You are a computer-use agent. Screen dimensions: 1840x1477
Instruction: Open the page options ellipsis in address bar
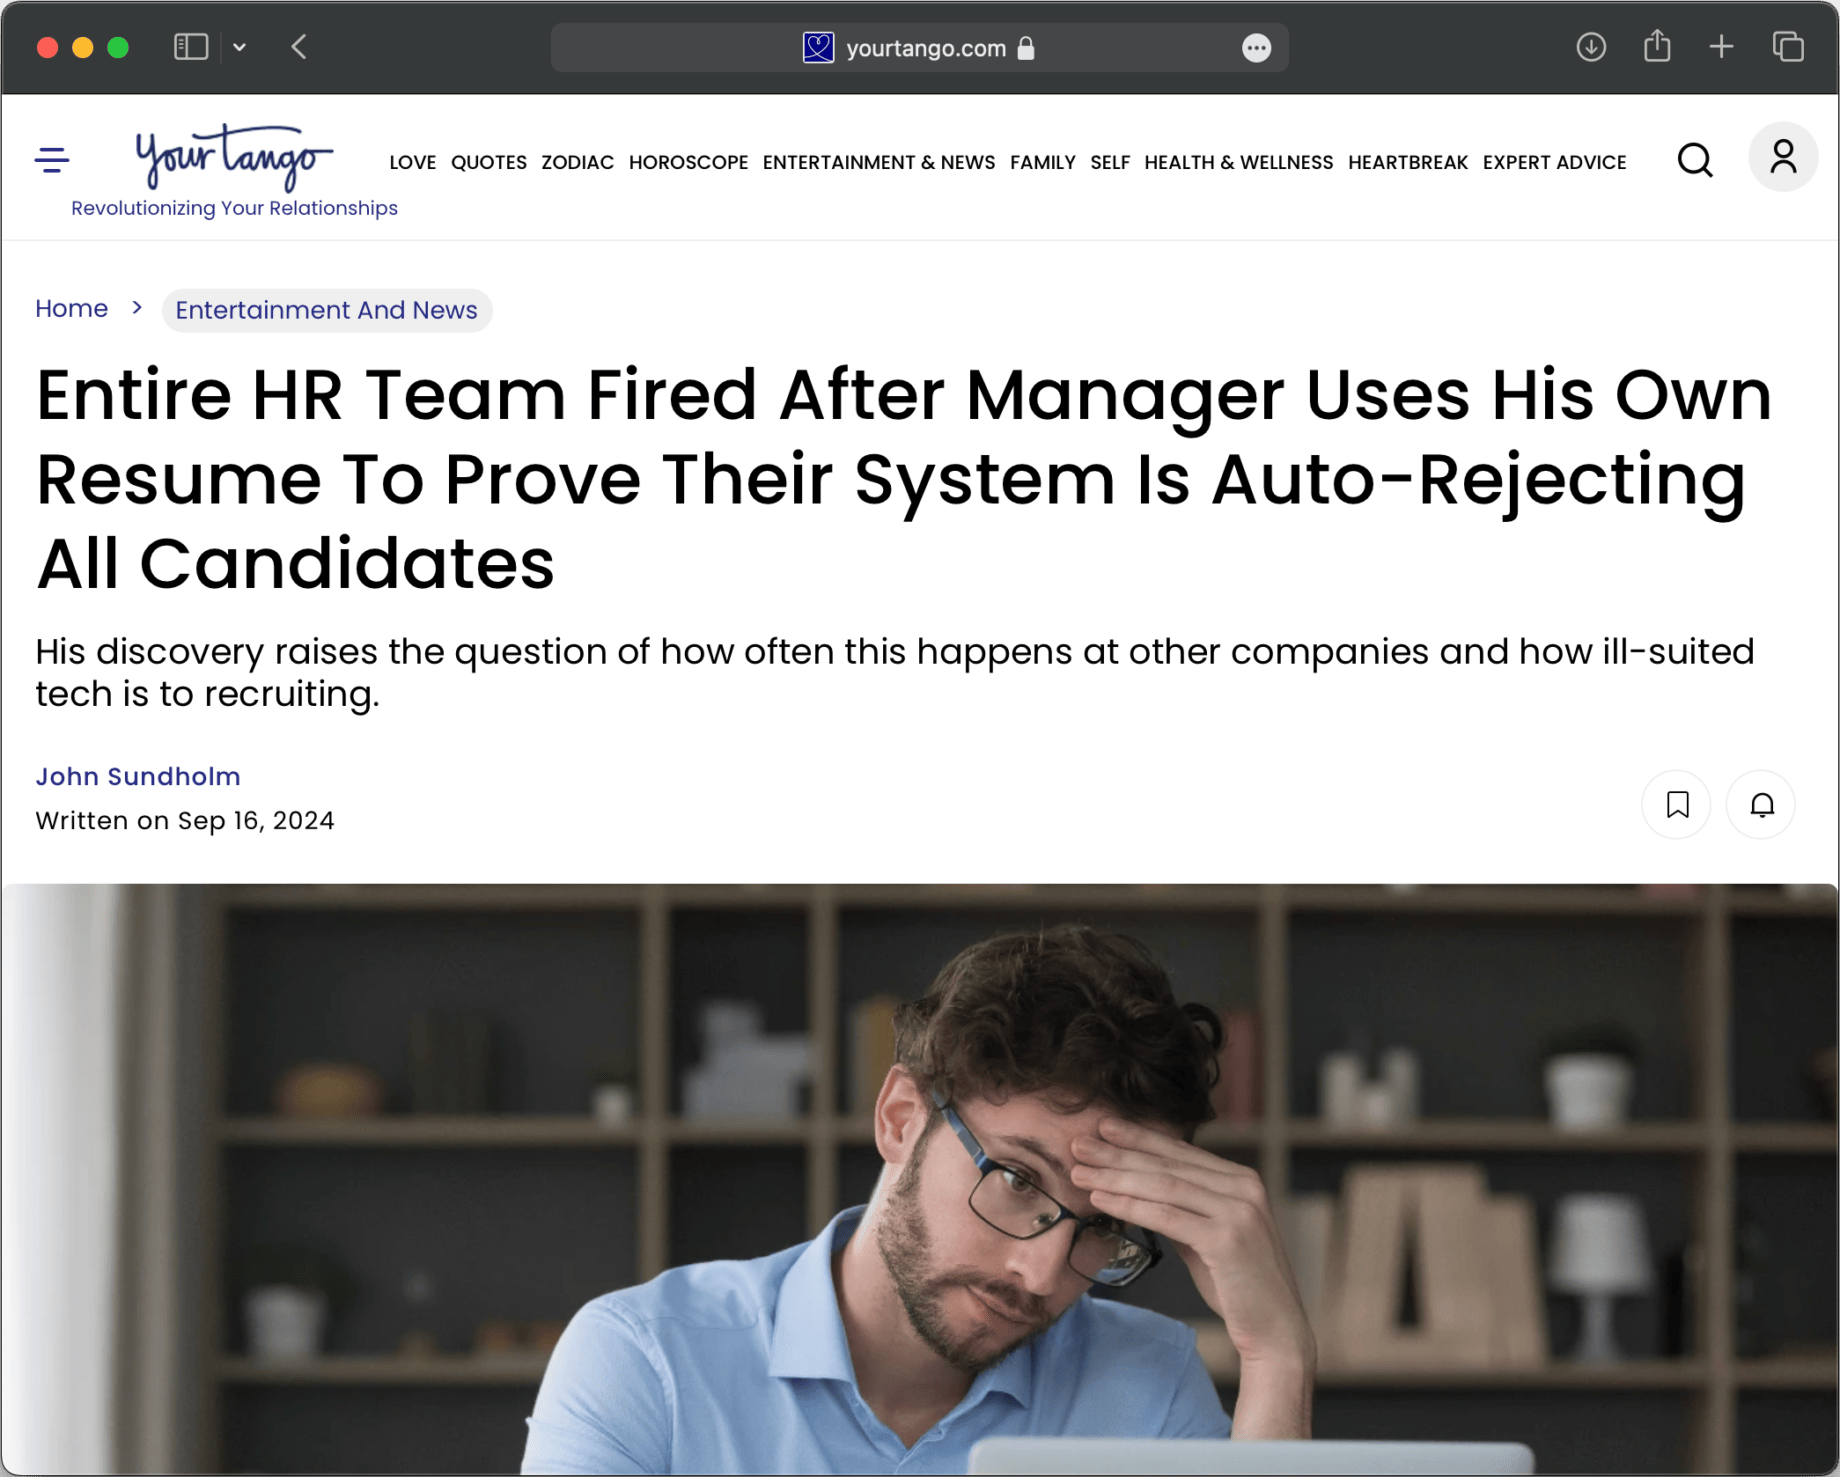point(1256,48)
